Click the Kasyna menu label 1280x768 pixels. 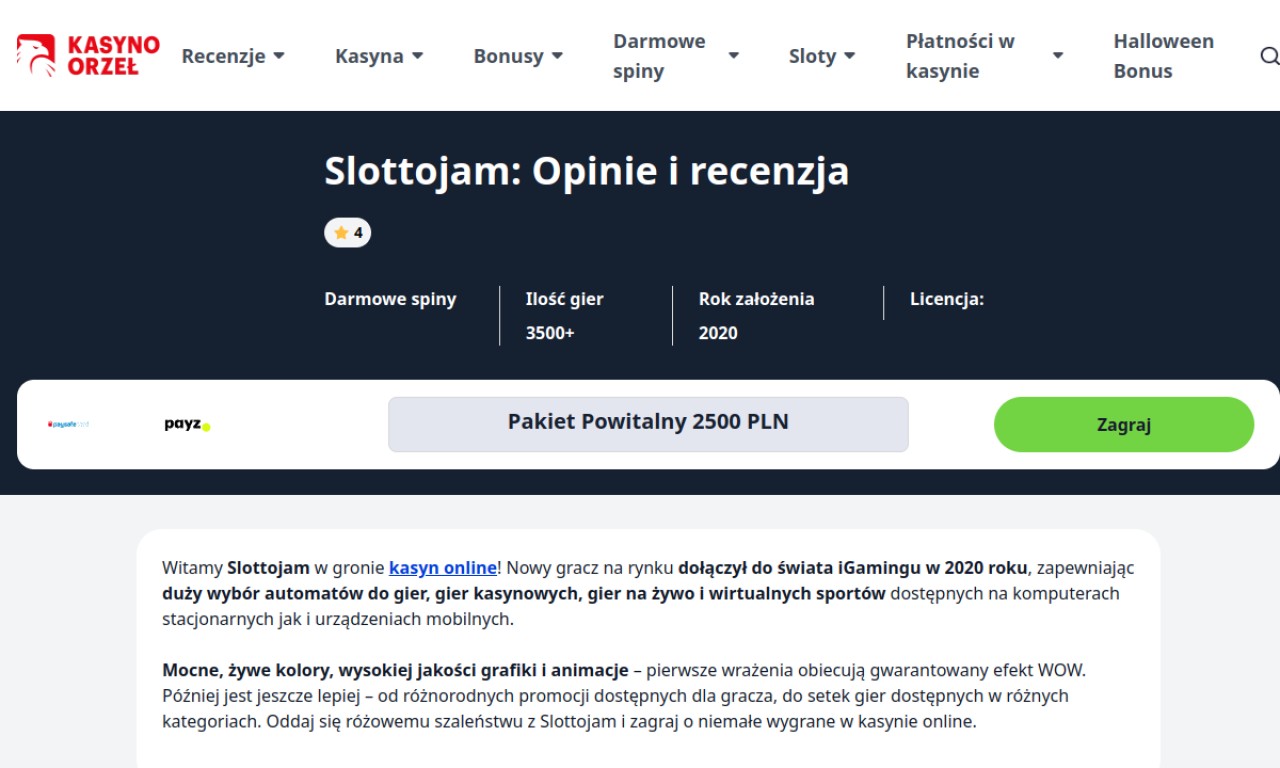pos(369,56)
